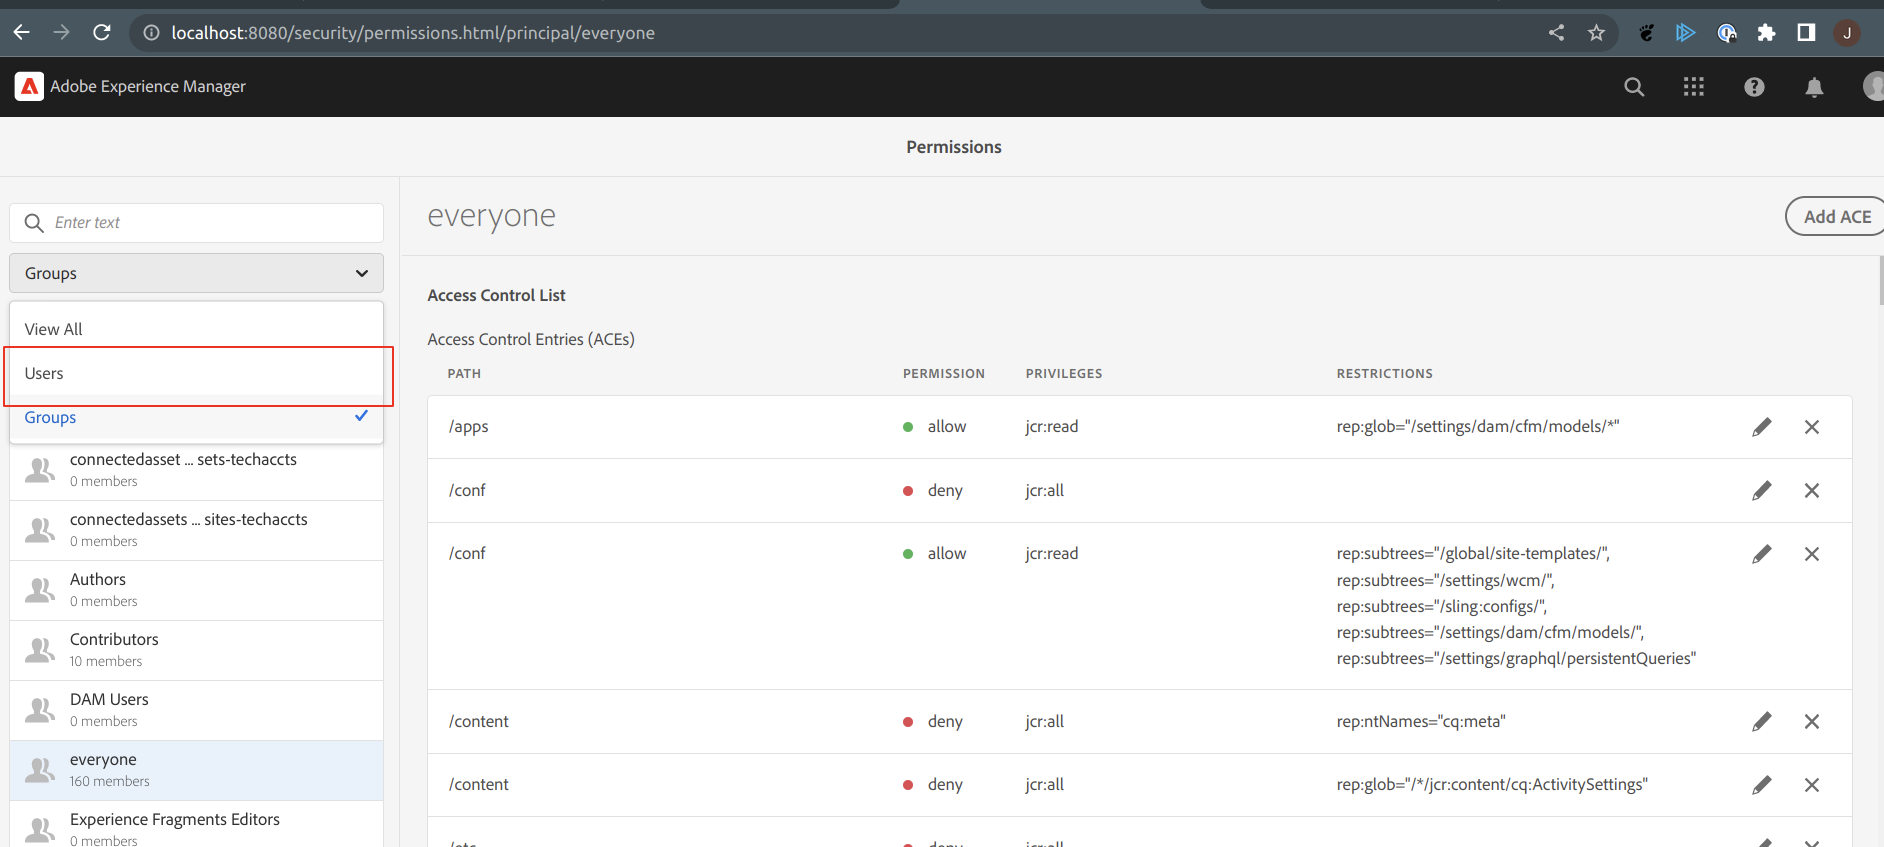
Task: Select the Authors group
Action: click(x=197, y=590)
